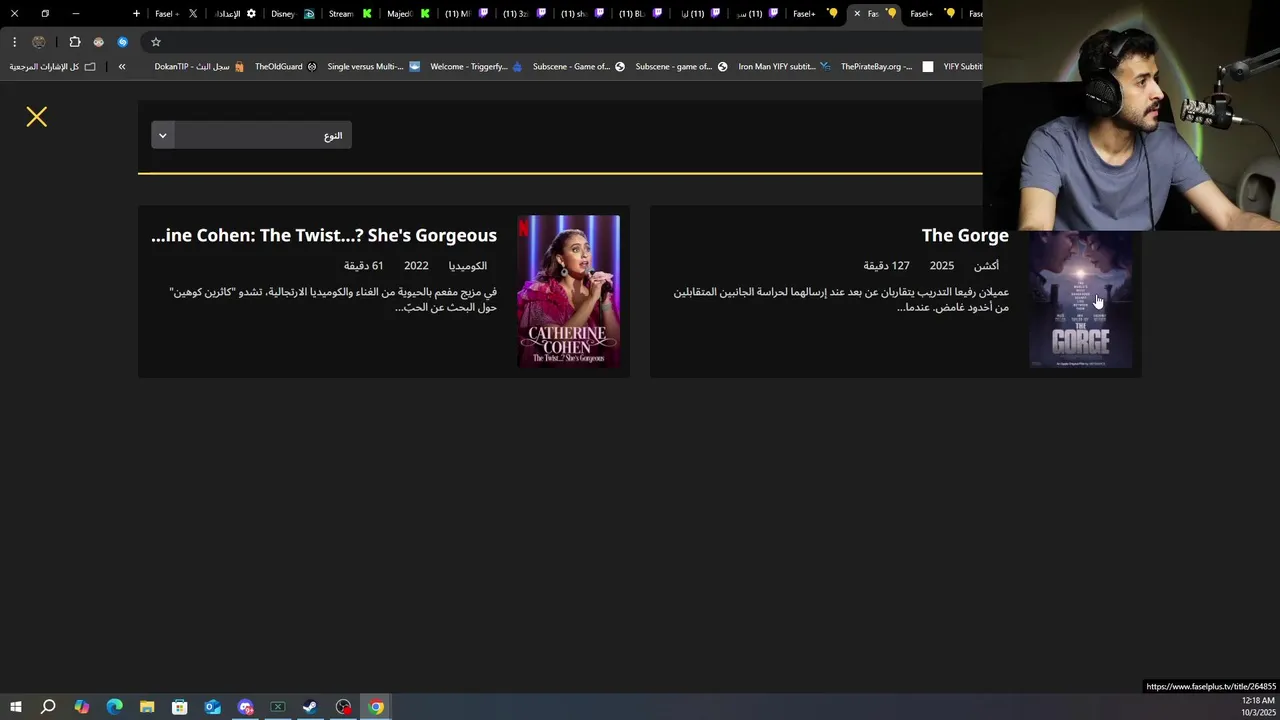Switch to the Majed Kick tab
Screen dimensions: 1280x720
click(409, 14)
